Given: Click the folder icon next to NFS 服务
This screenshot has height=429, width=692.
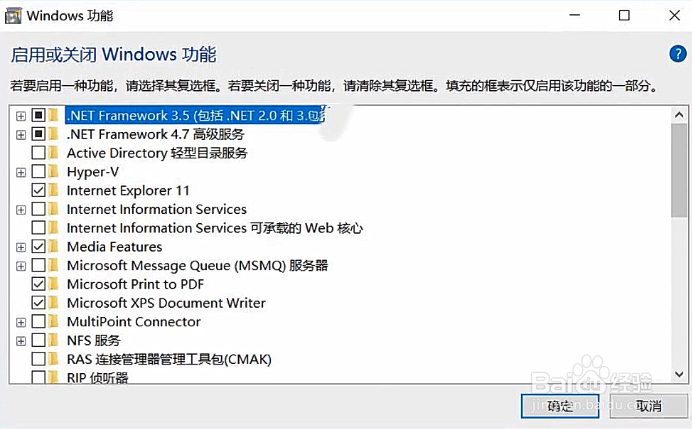Looking at the screenshot, I should coord(53,340).
